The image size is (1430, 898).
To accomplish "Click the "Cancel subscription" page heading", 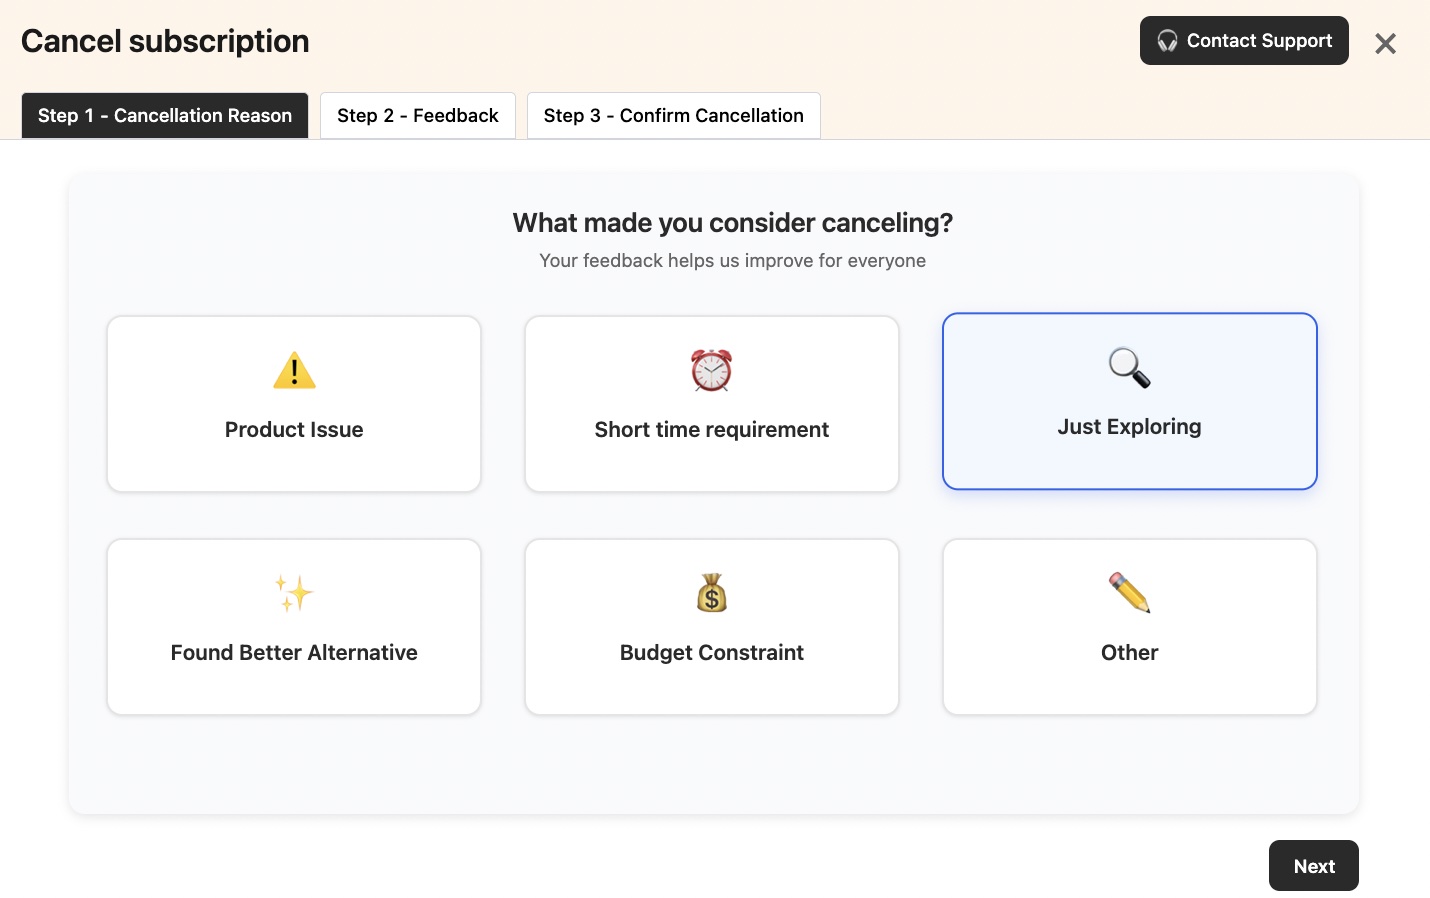I will [x=165, y=41].
